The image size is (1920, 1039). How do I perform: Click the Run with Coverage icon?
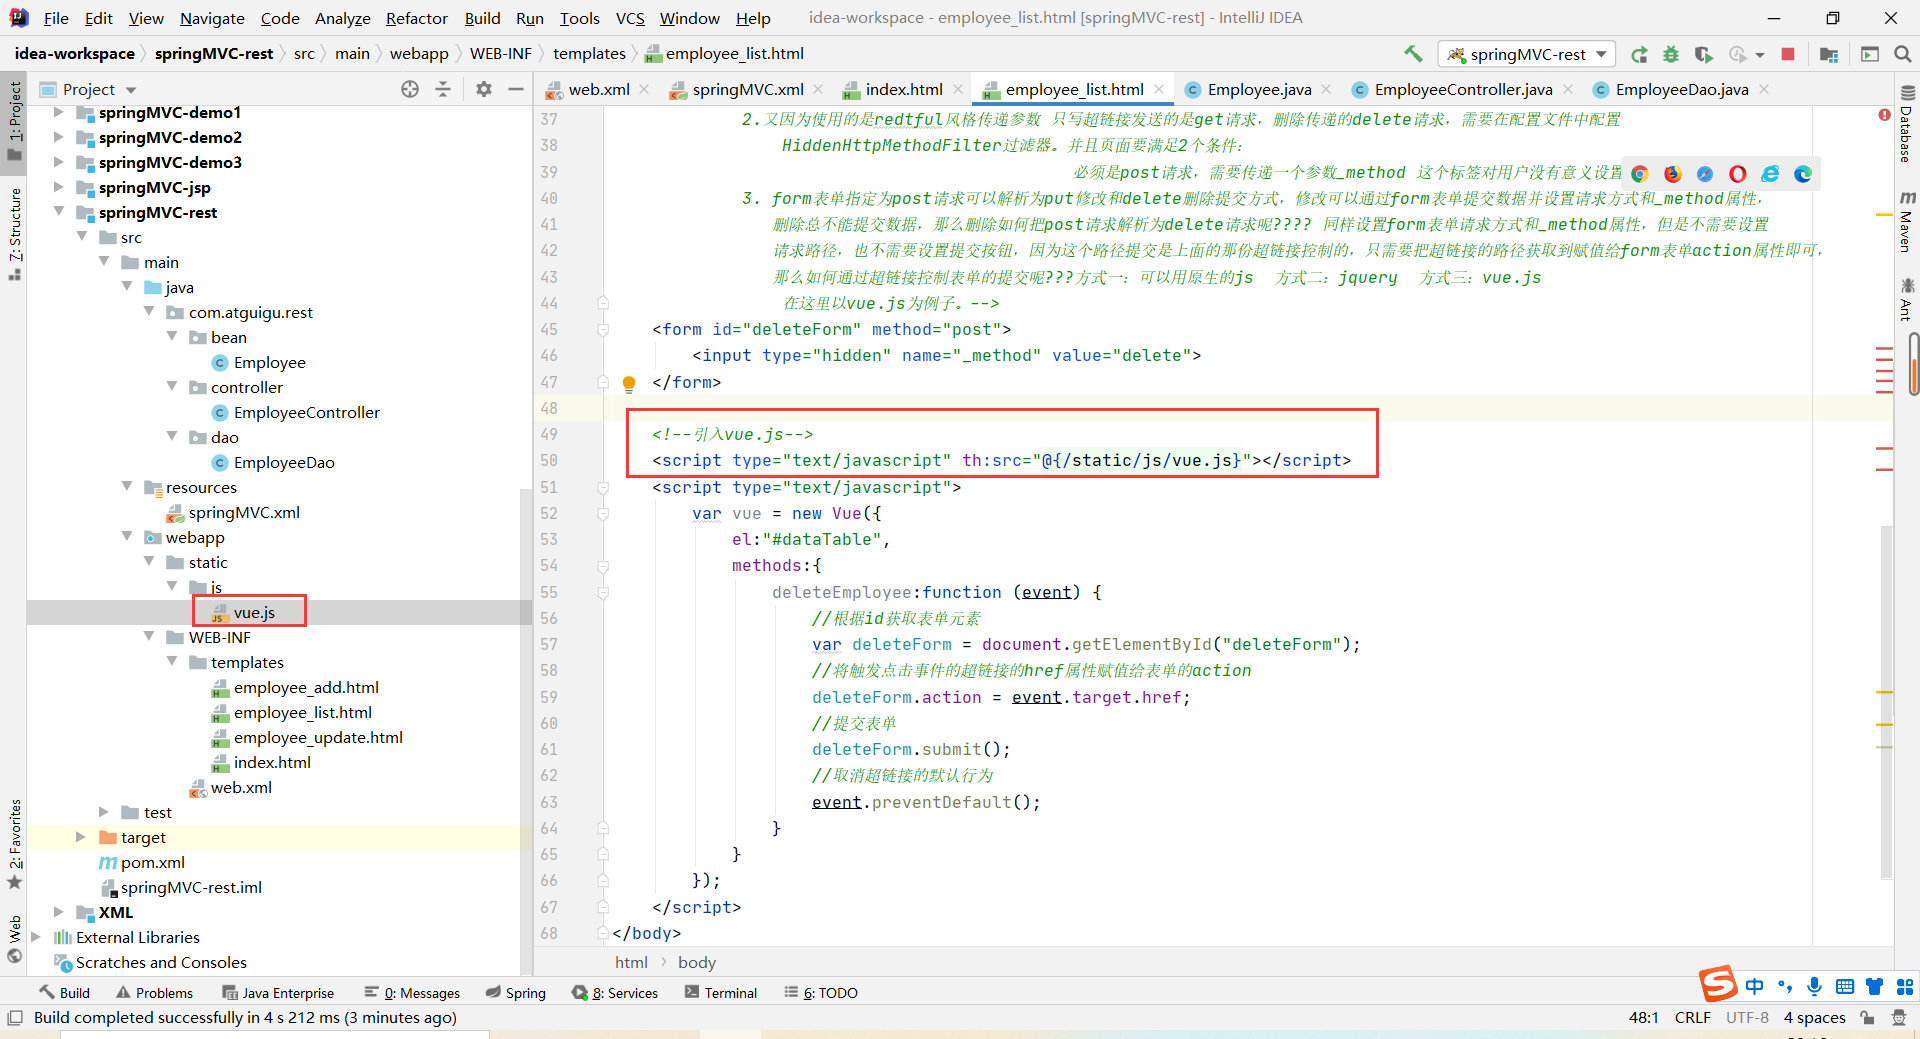coord(1704,55)
